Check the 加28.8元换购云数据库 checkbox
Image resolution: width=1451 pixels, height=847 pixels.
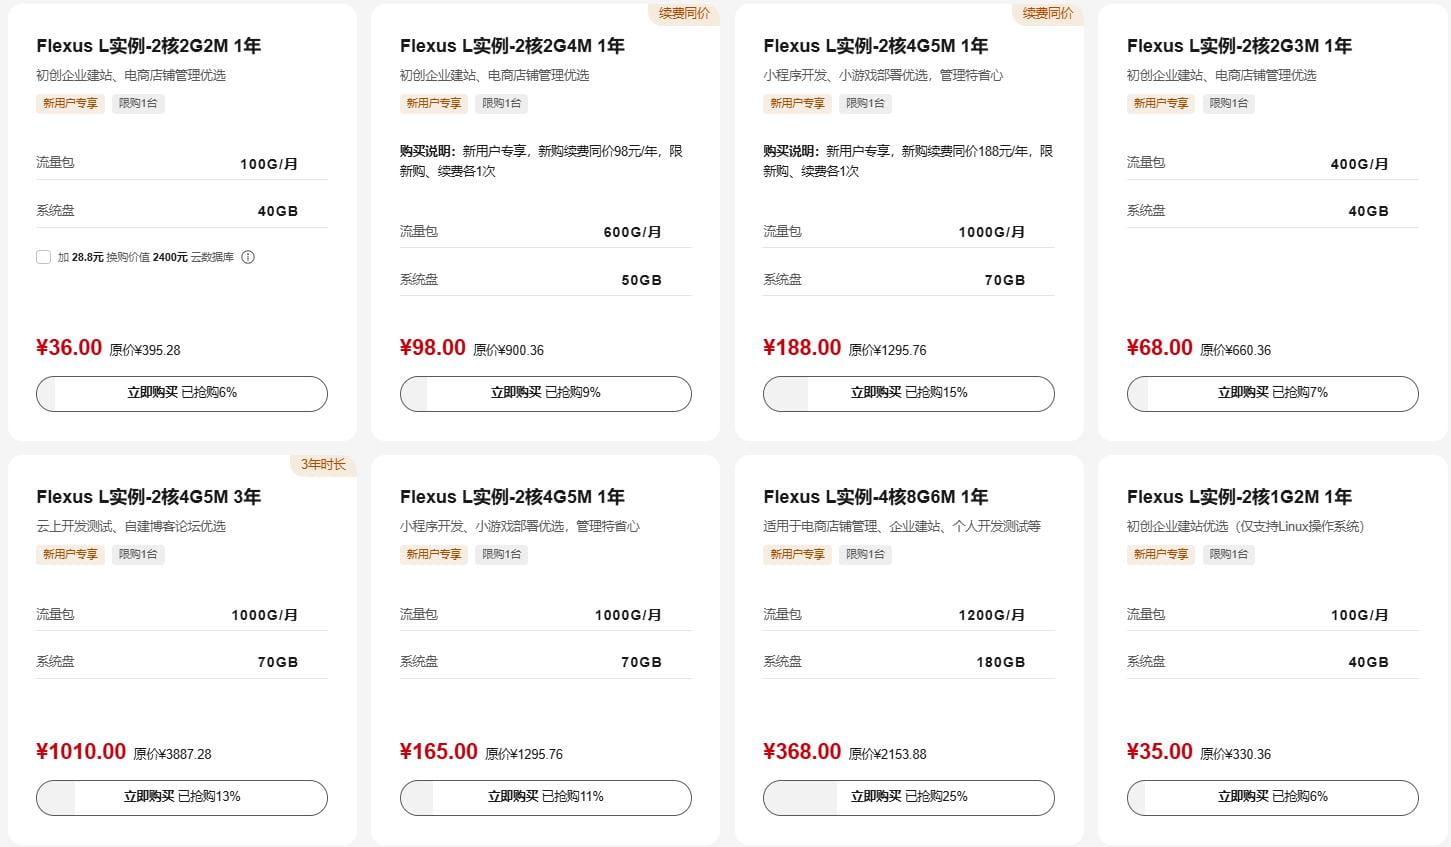[x=43, y=257]
